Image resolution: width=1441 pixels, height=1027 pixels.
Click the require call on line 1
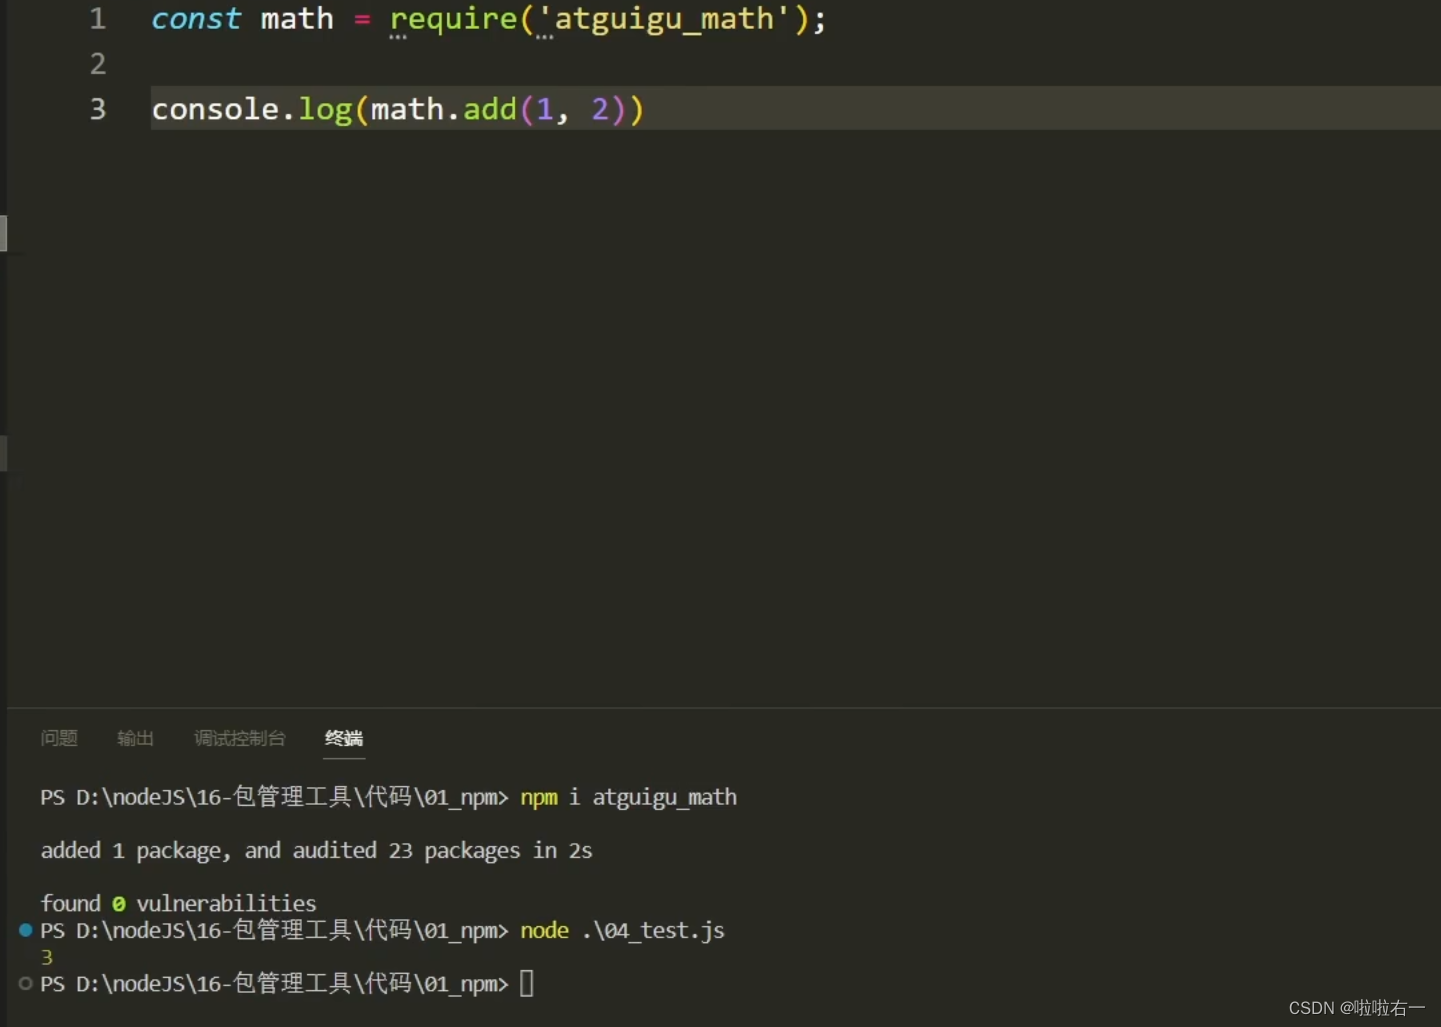(x=453, y=19)
